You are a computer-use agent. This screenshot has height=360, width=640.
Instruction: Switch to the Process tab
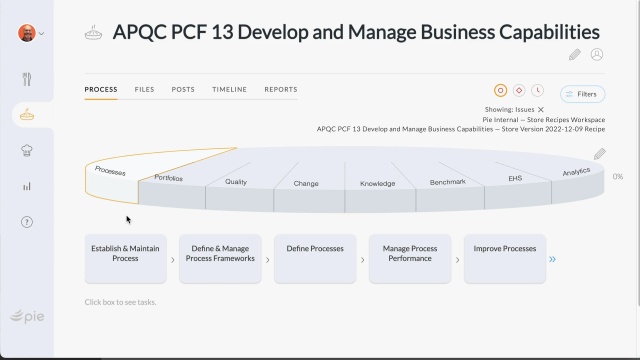tap(101, 89)
